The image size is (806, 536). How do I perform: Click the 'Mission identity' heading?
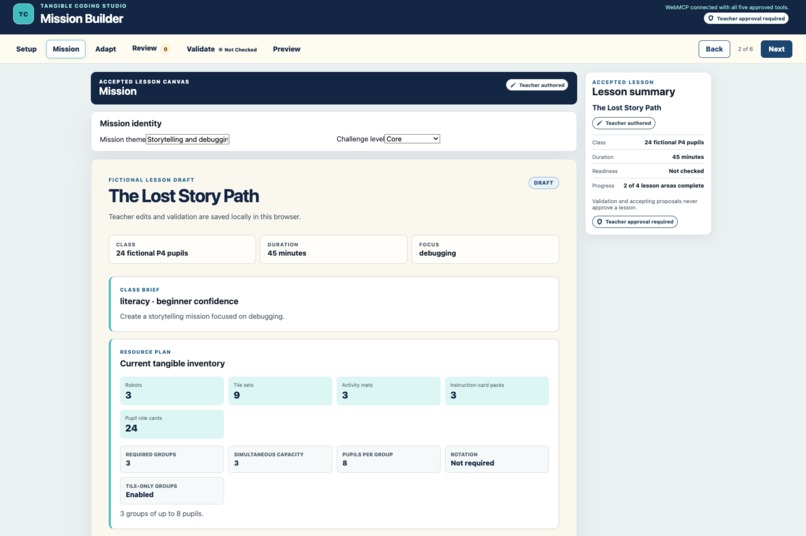(x=131, y=123)
